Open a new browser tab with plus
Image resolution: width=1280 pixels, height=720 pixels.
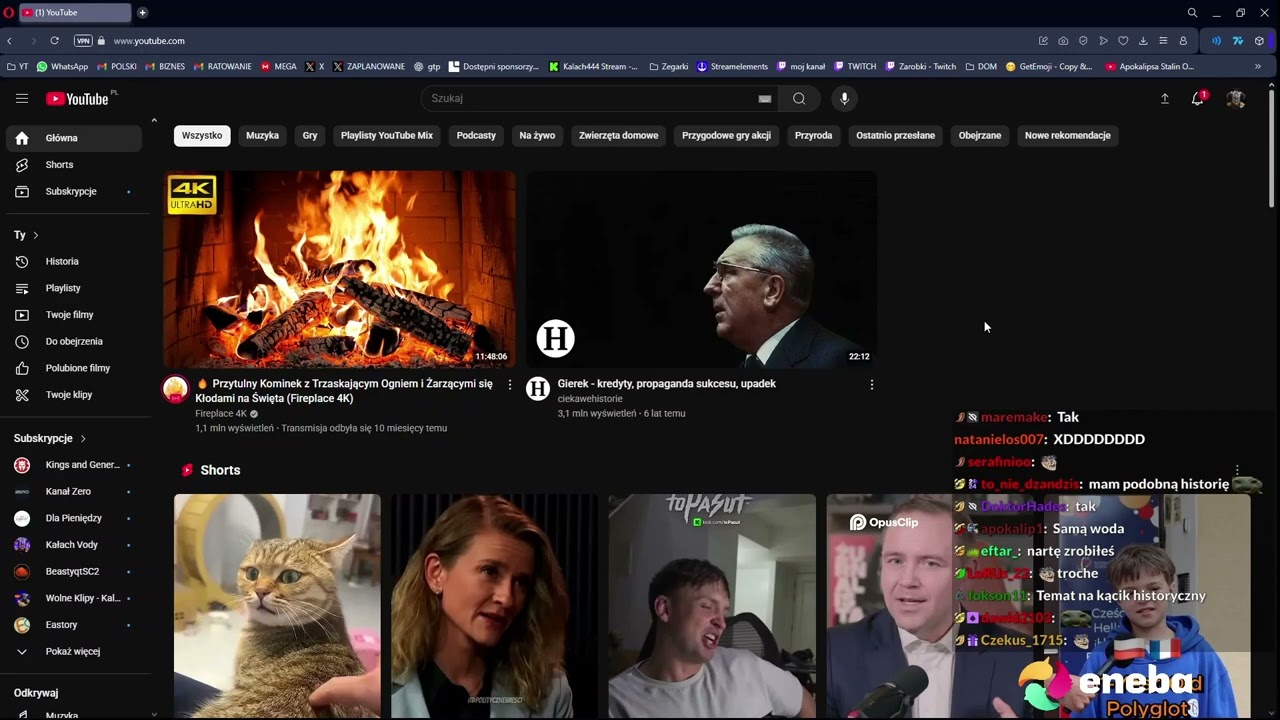coord(142,13)
